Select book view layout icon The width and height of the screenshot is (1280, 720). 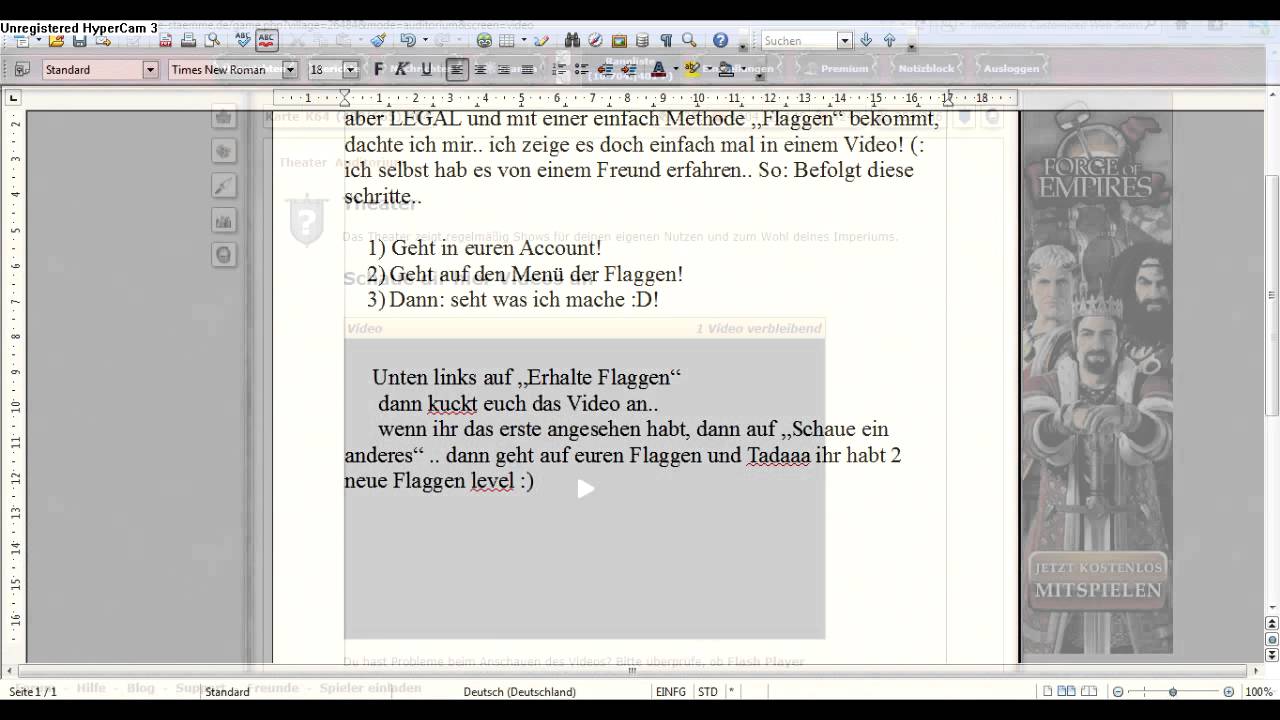[x=1091, y=692]
